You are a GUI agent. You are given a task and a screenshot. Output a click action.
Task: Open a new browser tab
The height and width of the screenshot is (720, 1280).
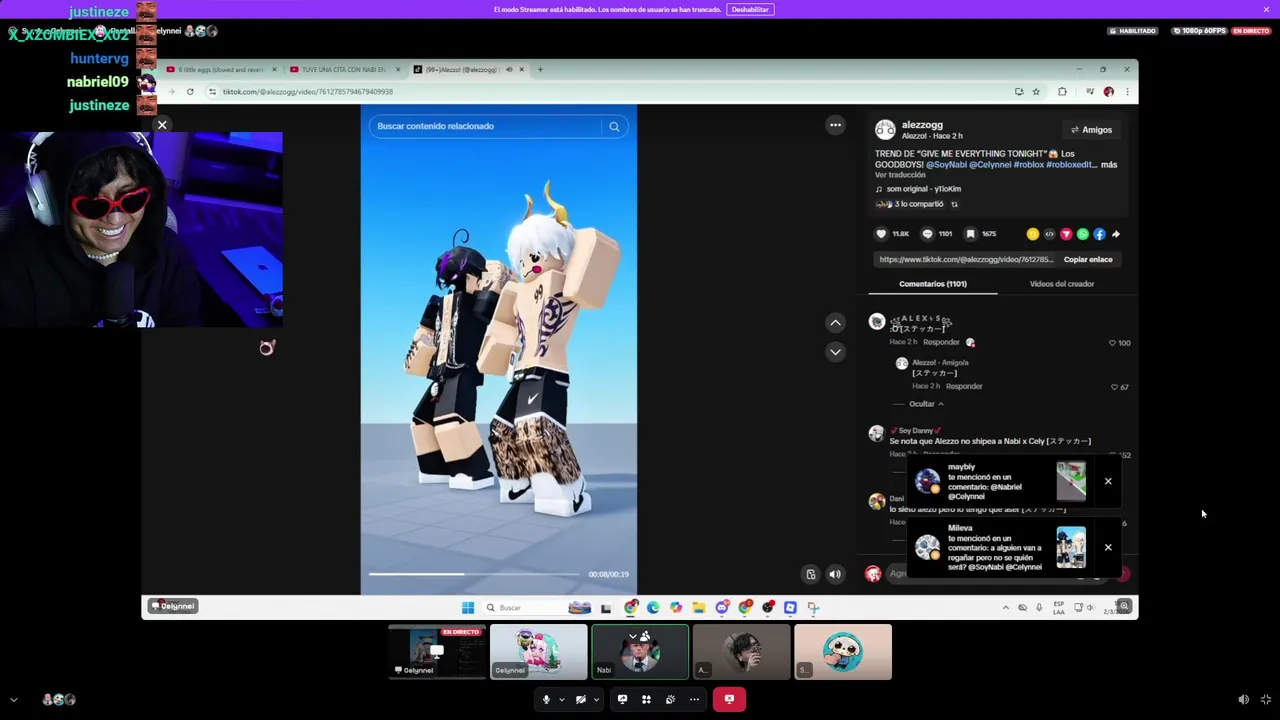541,69
